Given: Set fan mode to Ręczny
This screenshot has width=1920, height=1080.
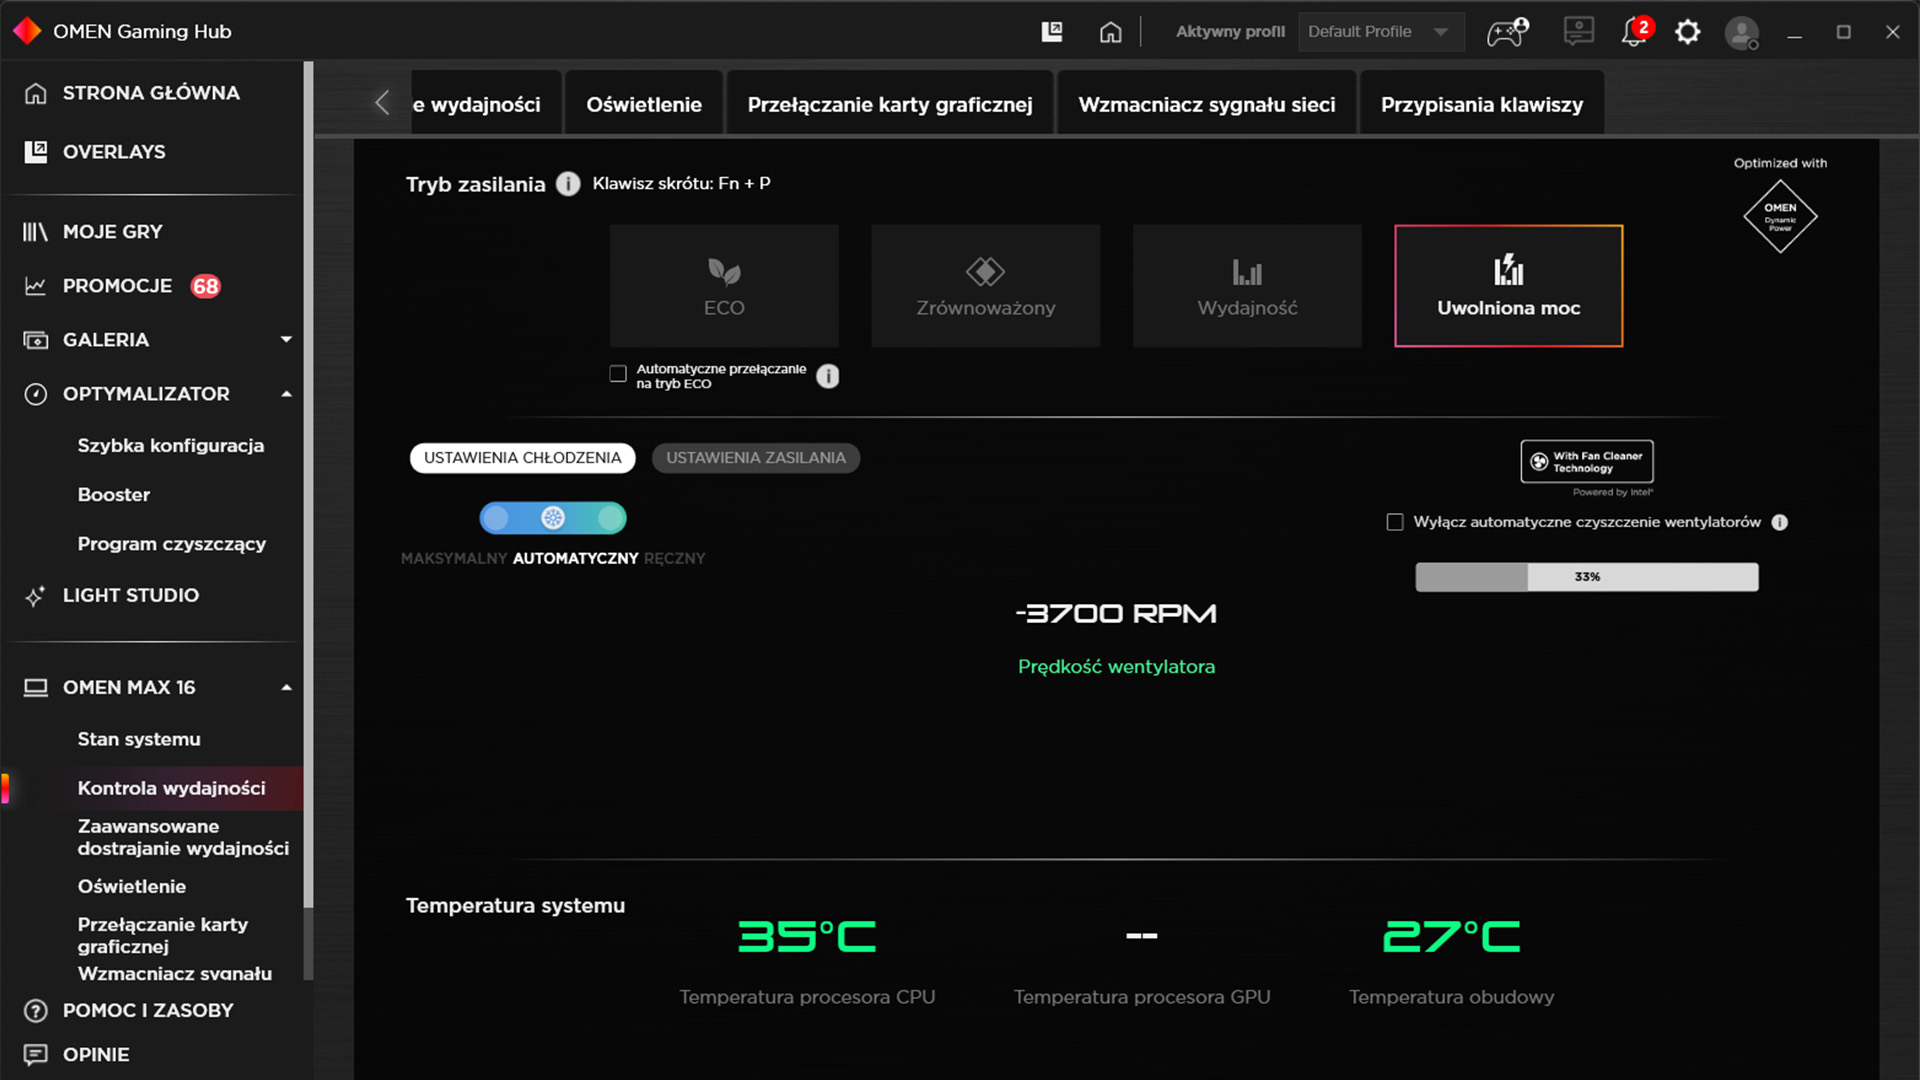Looking at the screenshot, I should pos(610,518).
